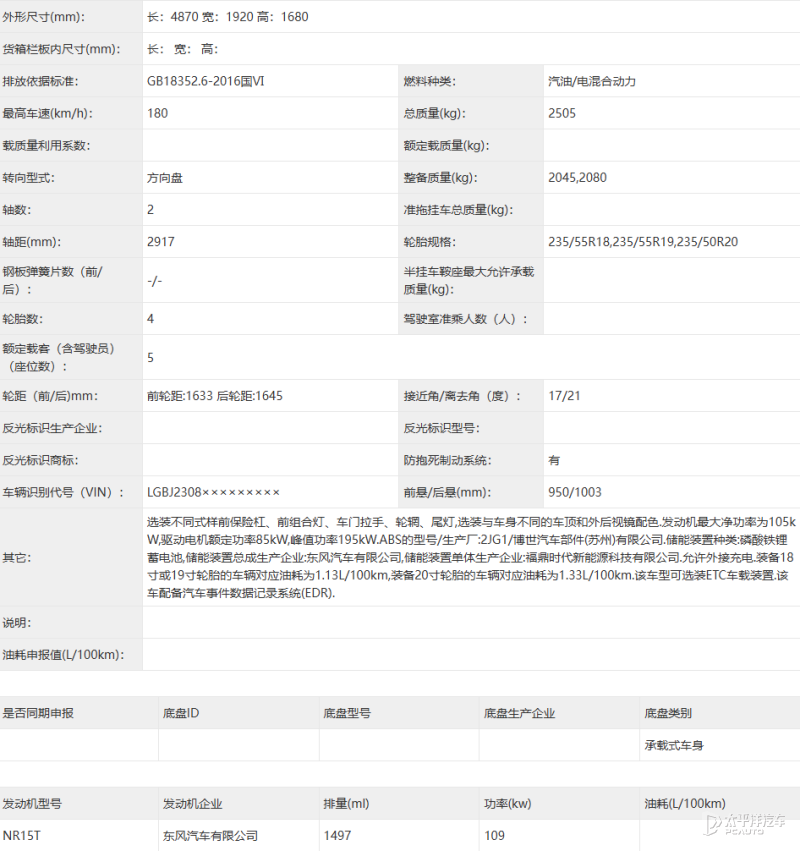Click the 反光标识生产企业 label

[52, 428]
